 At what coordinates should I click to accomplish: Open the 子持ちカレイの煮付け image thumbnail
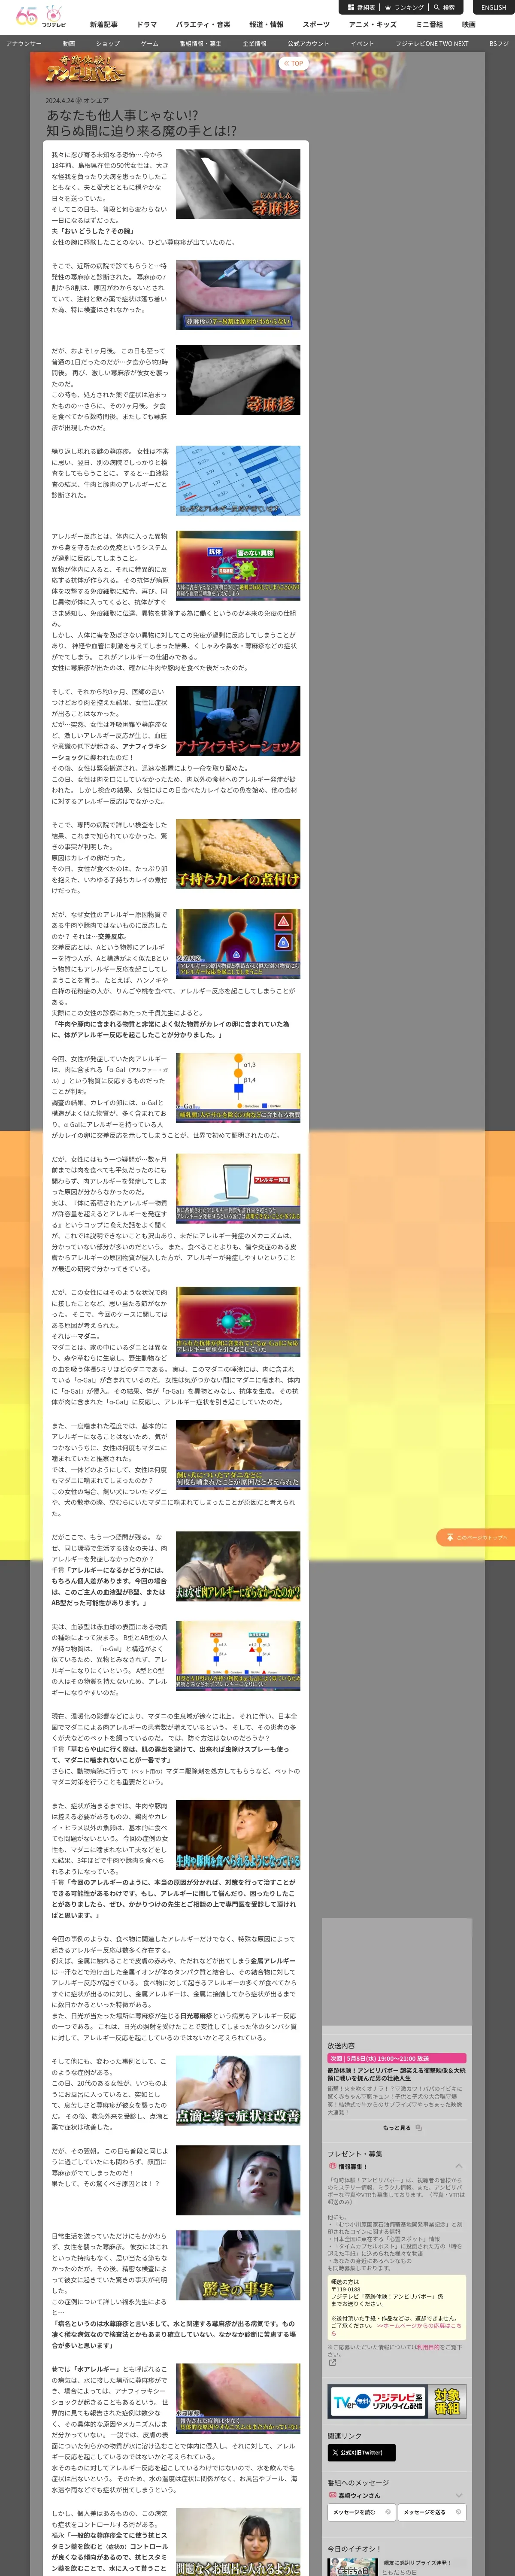tap(238, 854)
